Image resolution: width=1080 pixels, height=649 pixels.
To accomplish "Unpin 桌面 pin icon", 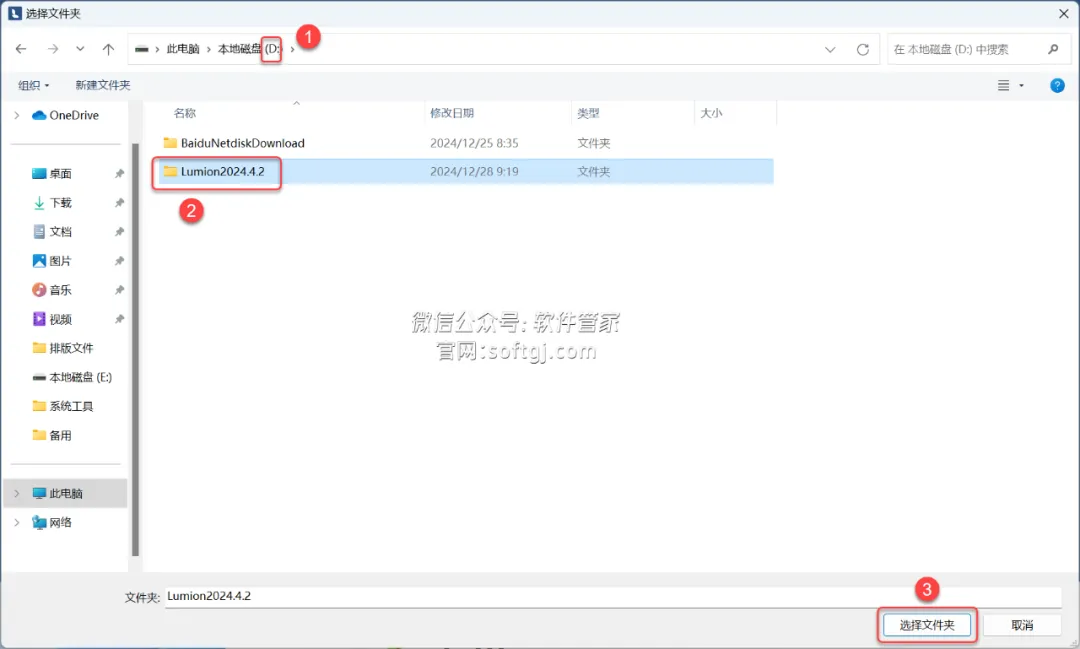I will pyautogui.click(x=119, y=174).
